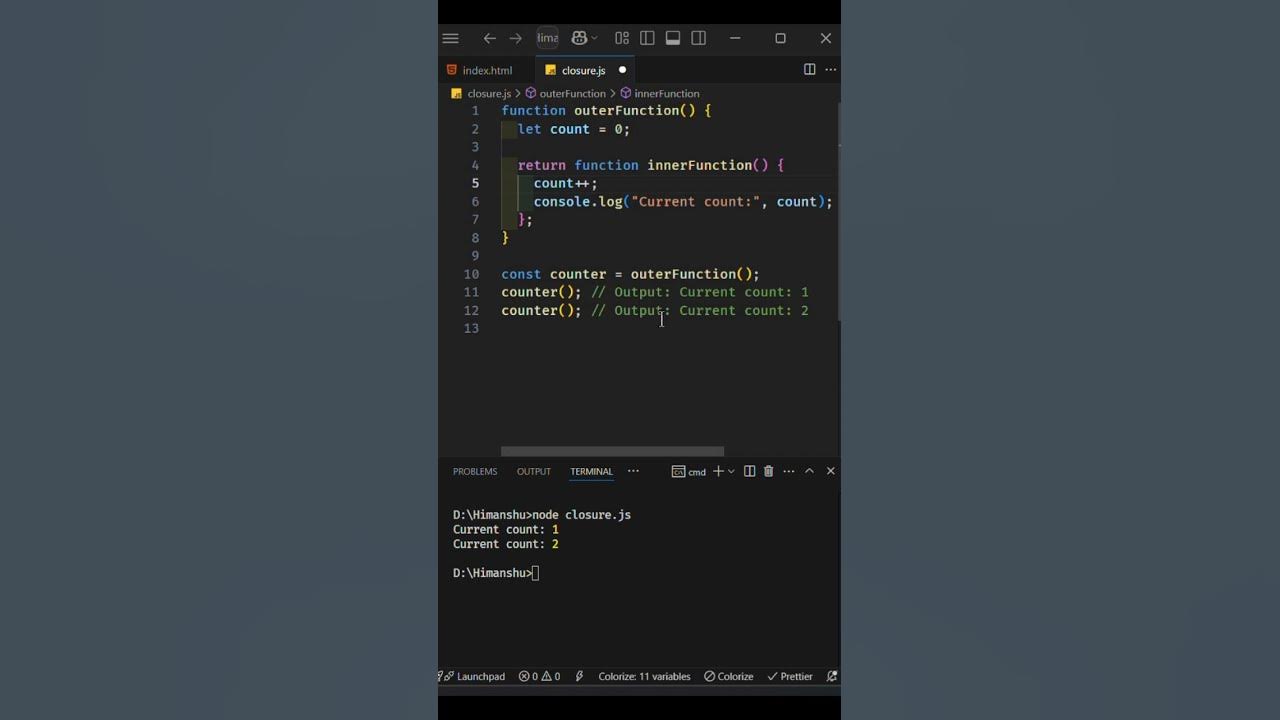The height and width of the screenshot is (720, 1280).
Task: Click the Prettier status item
Action: click(x=789, y=676)
